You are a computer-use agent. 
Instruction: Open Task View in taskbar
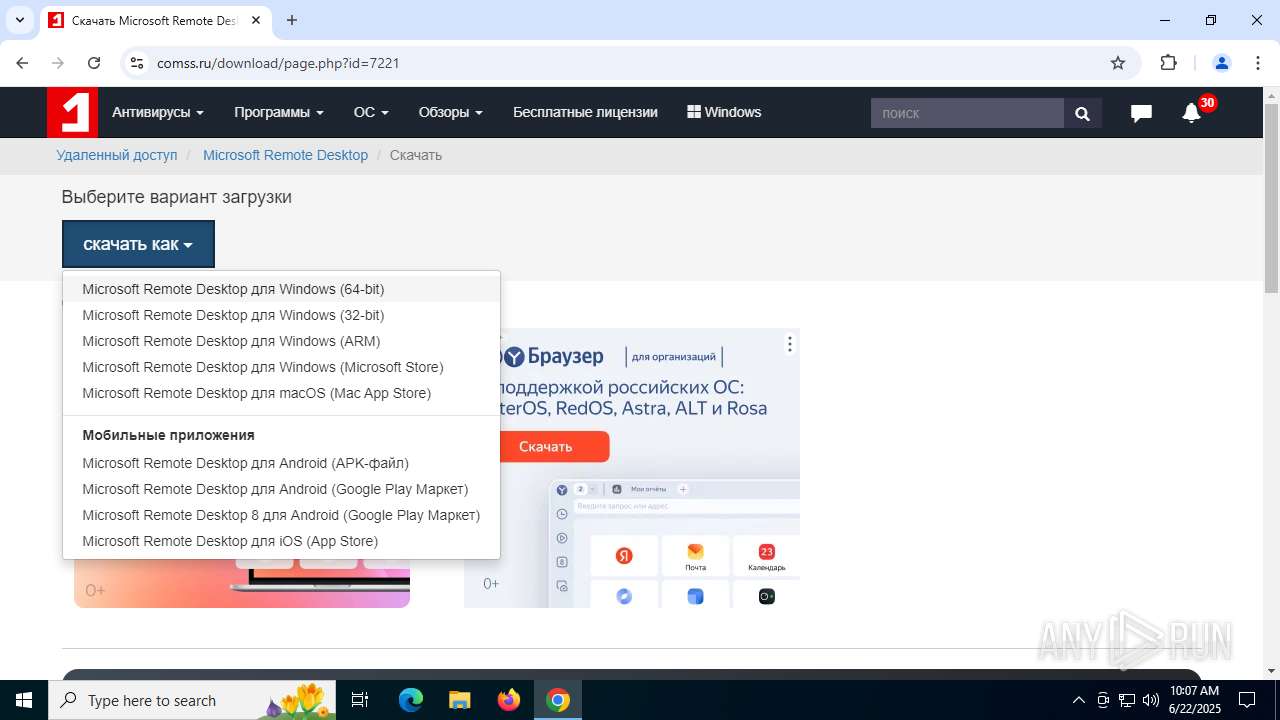point(361,700)
